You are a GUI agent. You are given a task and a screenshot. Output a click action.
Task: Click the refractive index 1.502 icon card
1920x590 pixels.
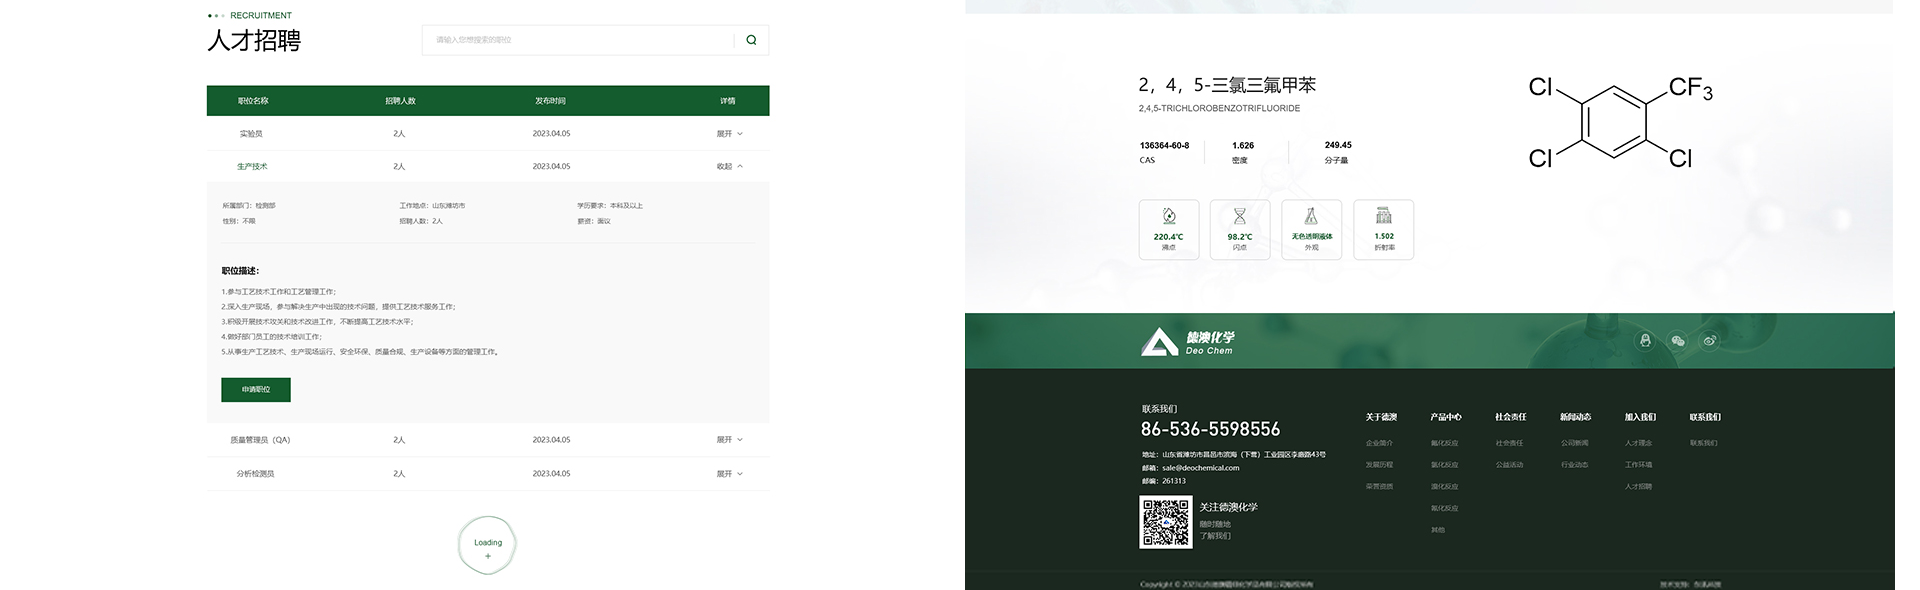[1383, 229]
